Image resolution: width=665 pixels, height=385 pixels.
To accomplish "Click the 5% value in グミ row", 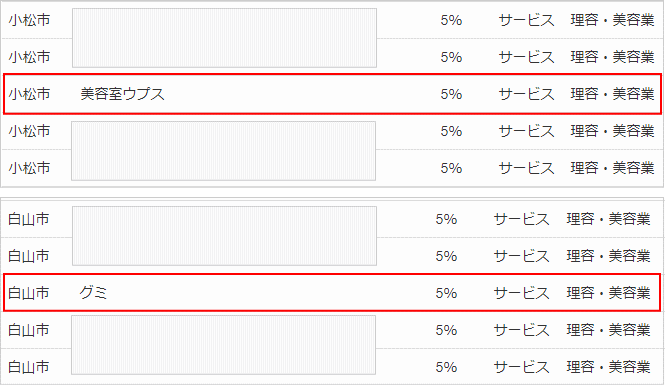I will [x=446, y=293].
